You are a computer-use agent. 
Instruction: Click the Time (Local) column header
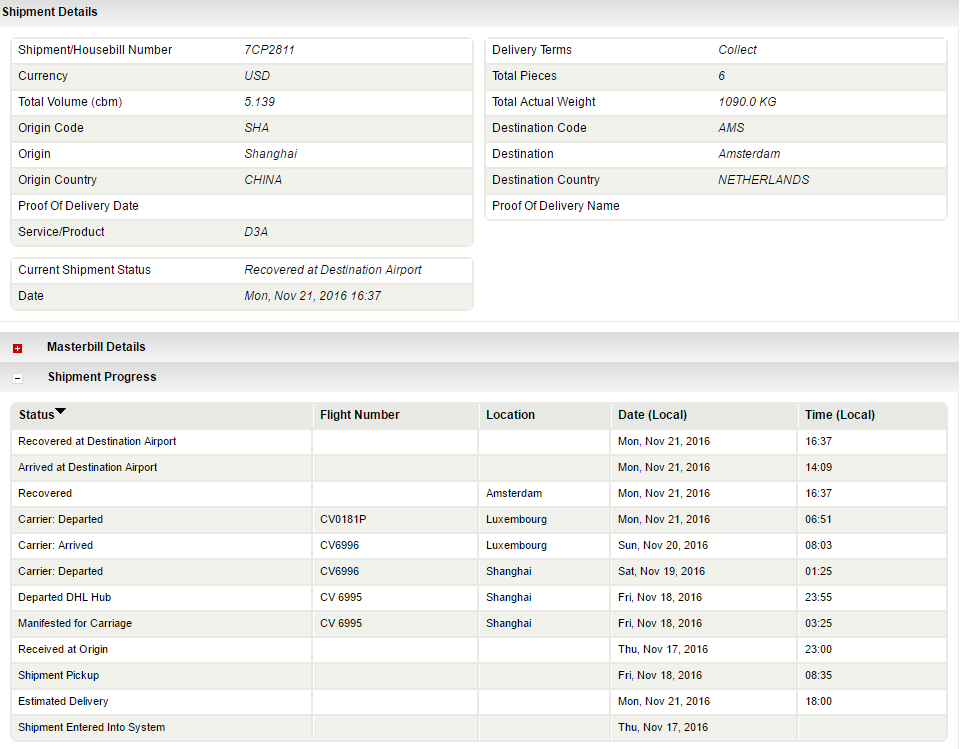click(839, 415)
